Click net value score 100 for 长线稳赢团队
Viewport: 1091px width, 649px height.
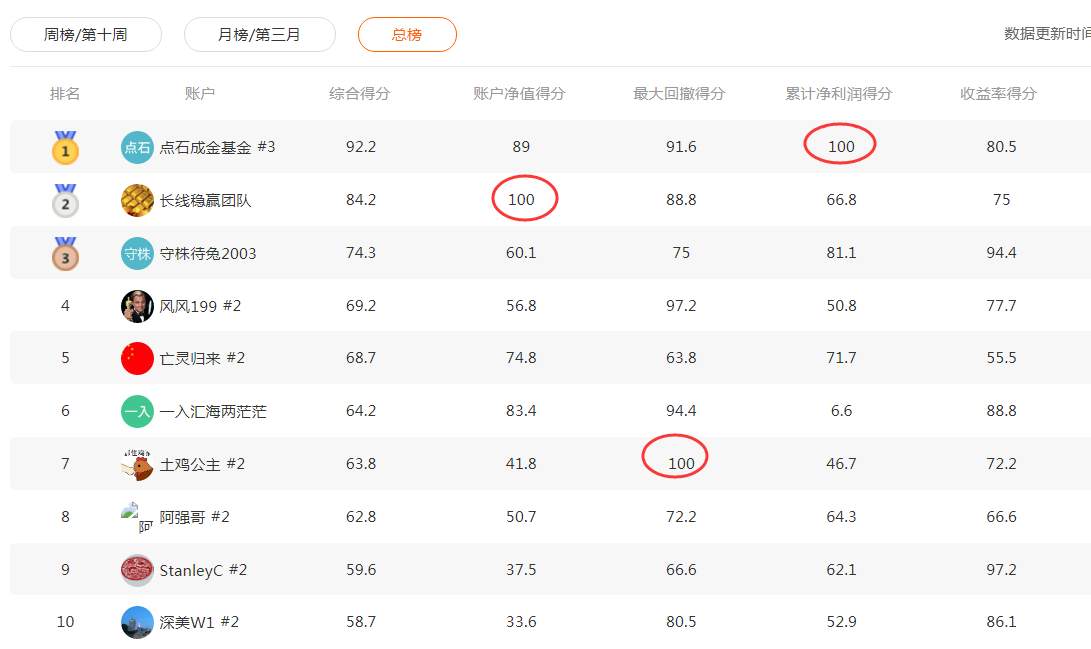pos(521,200)
